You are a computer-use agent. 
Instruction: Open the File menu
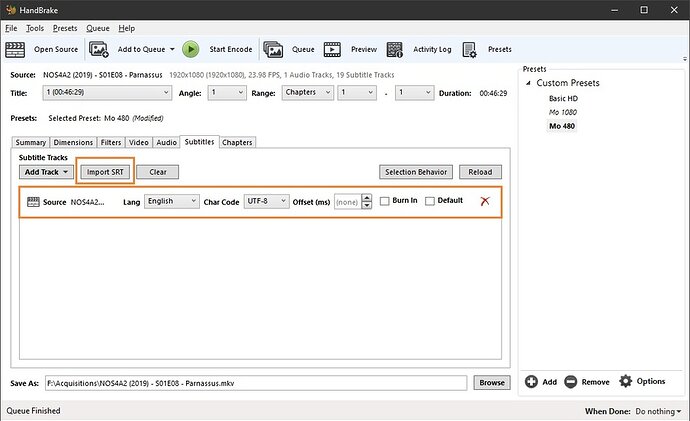click(11, 28)
